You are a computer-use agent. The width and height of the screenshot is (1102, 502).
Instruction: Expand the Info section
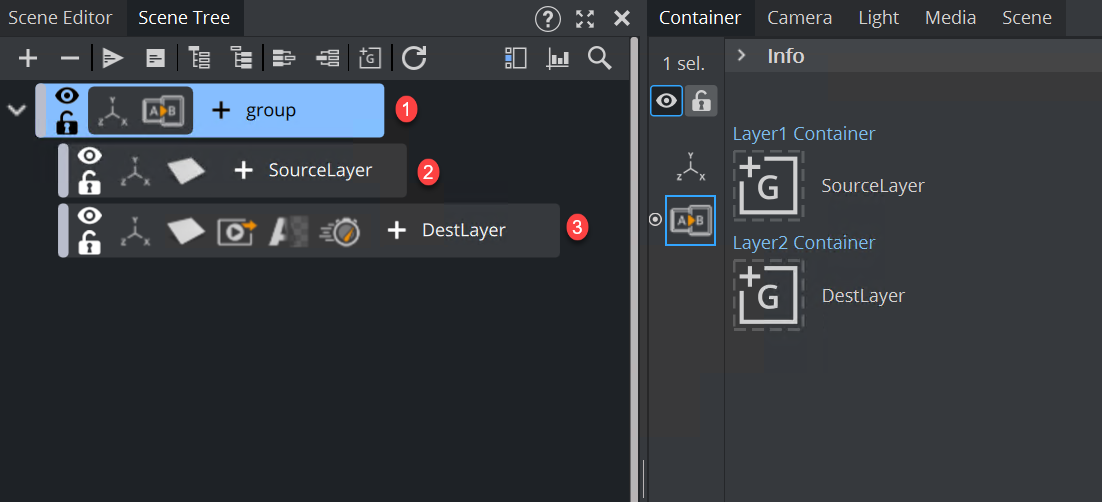pyautogui.click(x=741, y=56)
